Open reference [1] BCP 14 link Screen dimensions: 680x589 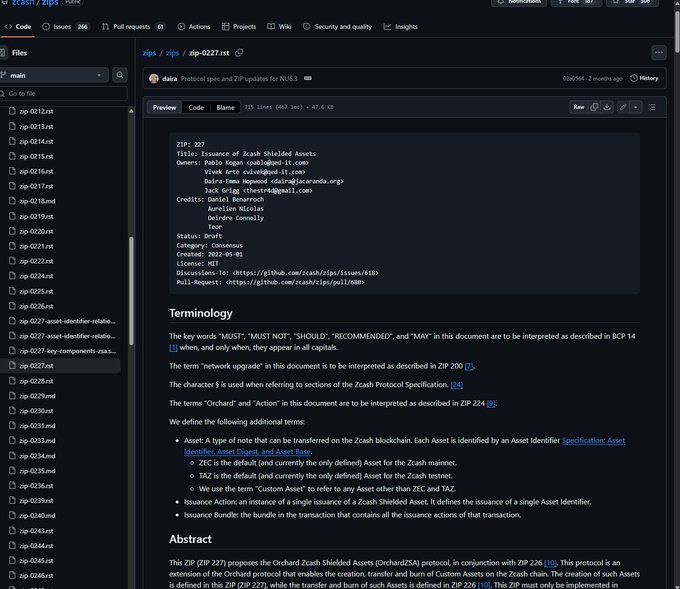[173, 347]
